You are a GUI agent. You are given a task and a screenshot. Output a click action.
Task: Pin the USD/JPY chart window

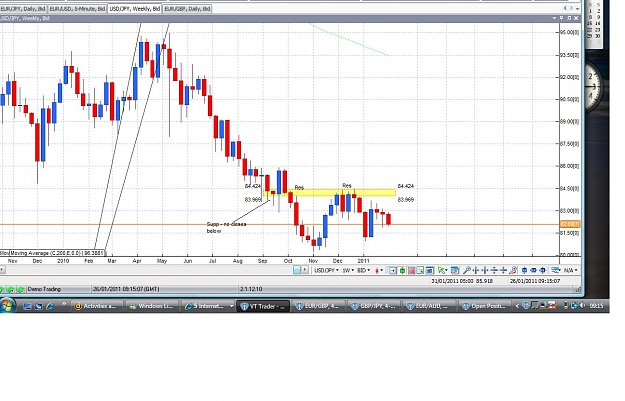561,18
